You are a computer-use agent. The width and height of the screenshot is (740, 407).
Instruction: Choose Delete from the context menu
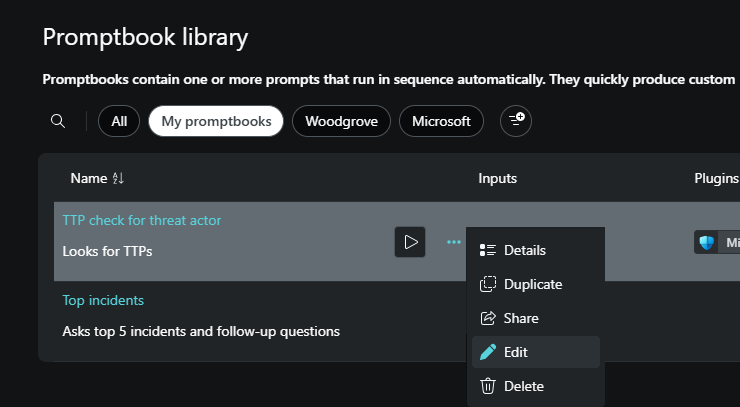[x=536, y=386]
